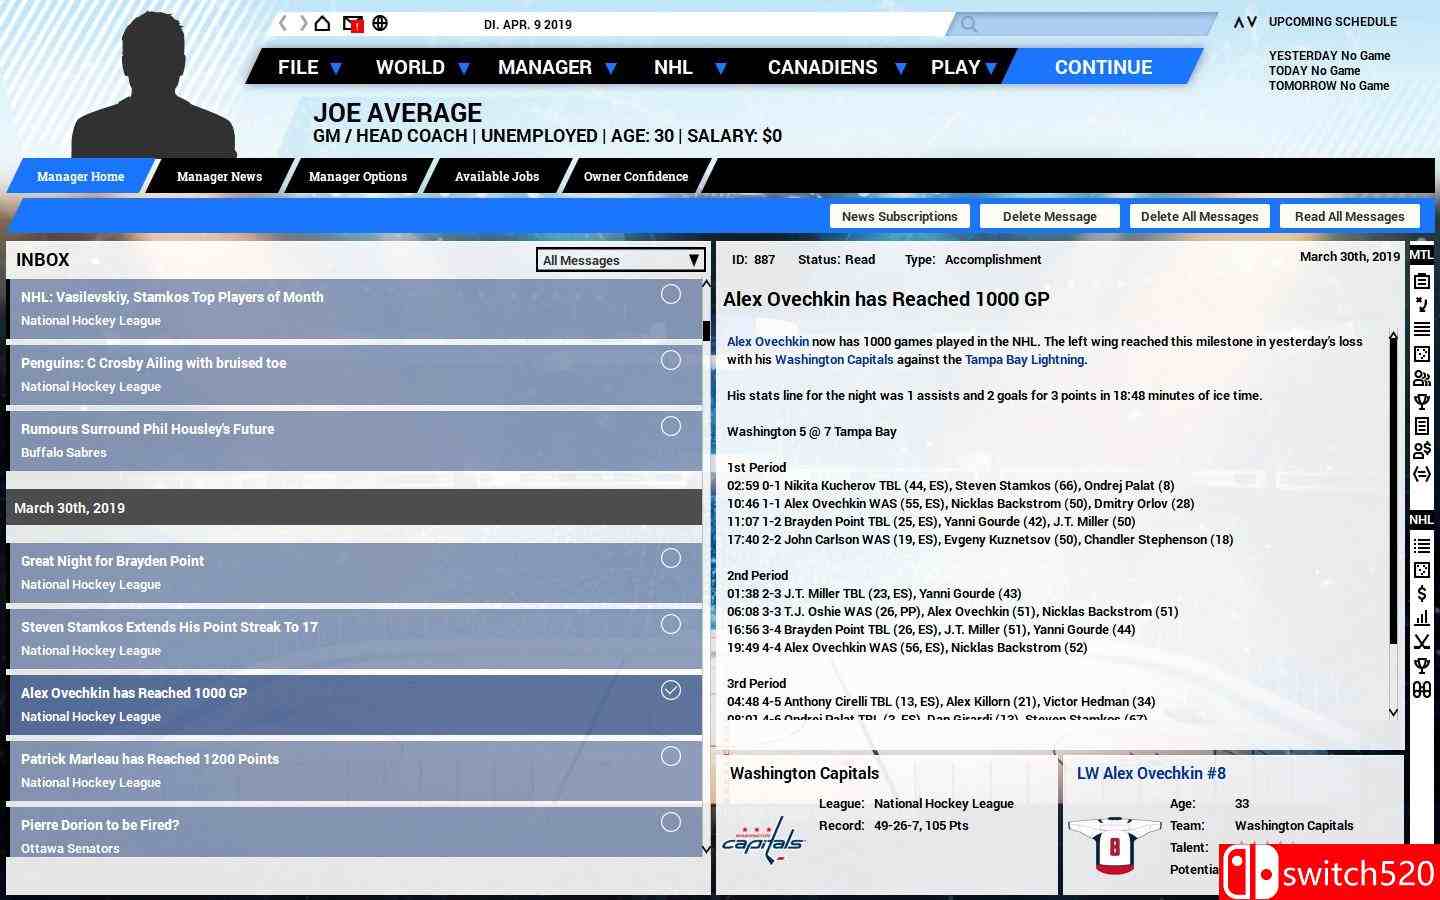The image size is (1440, 900).
Task: Open NHL crossed hockey sticks icon
Action: pyautogui.click(x=1421, y=642)
